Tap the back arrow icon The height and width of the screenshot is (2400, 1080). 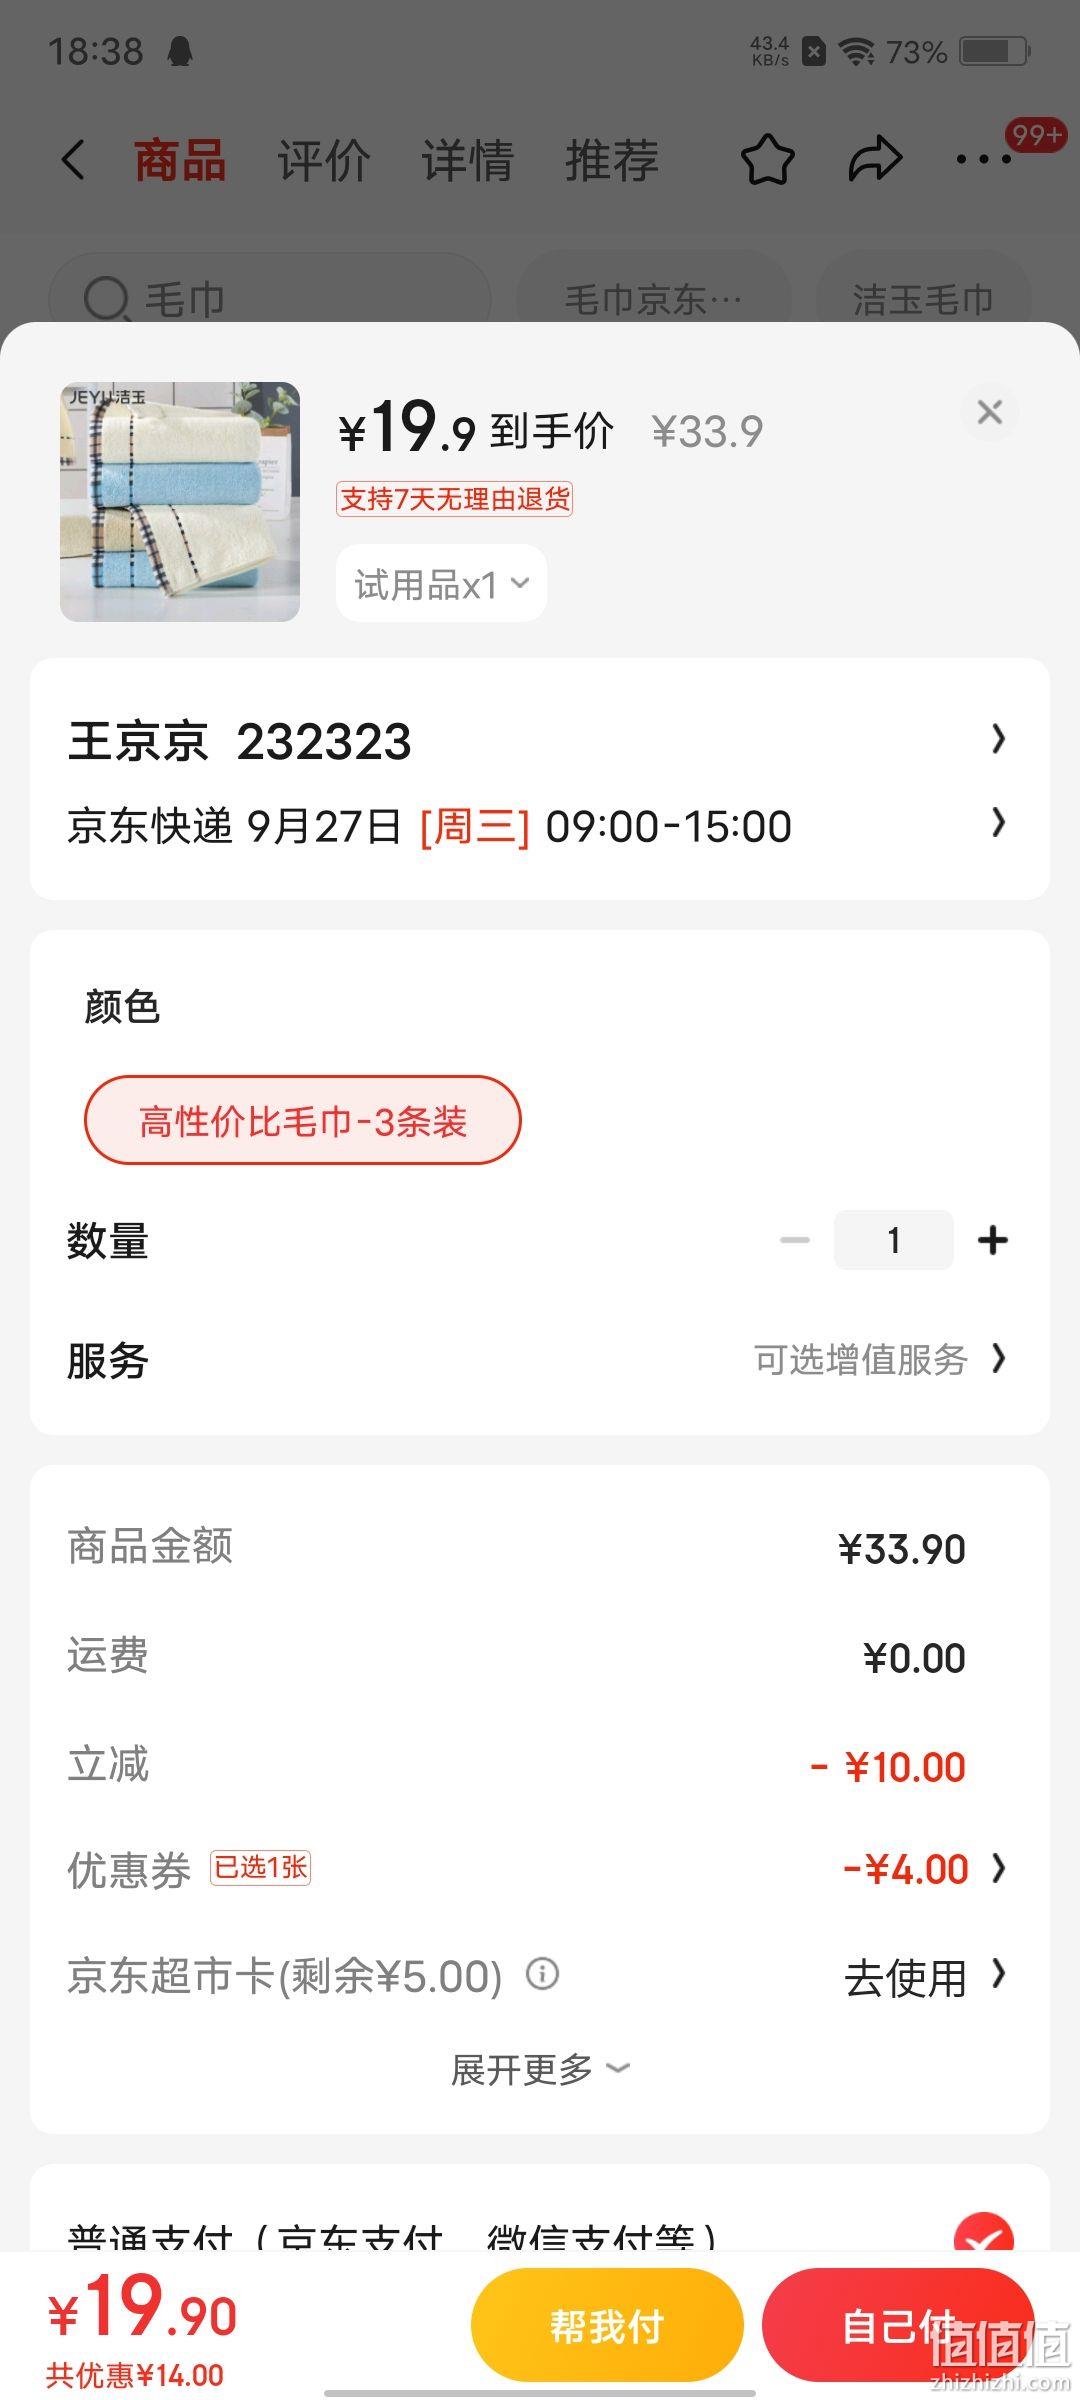tap(73, 160)
